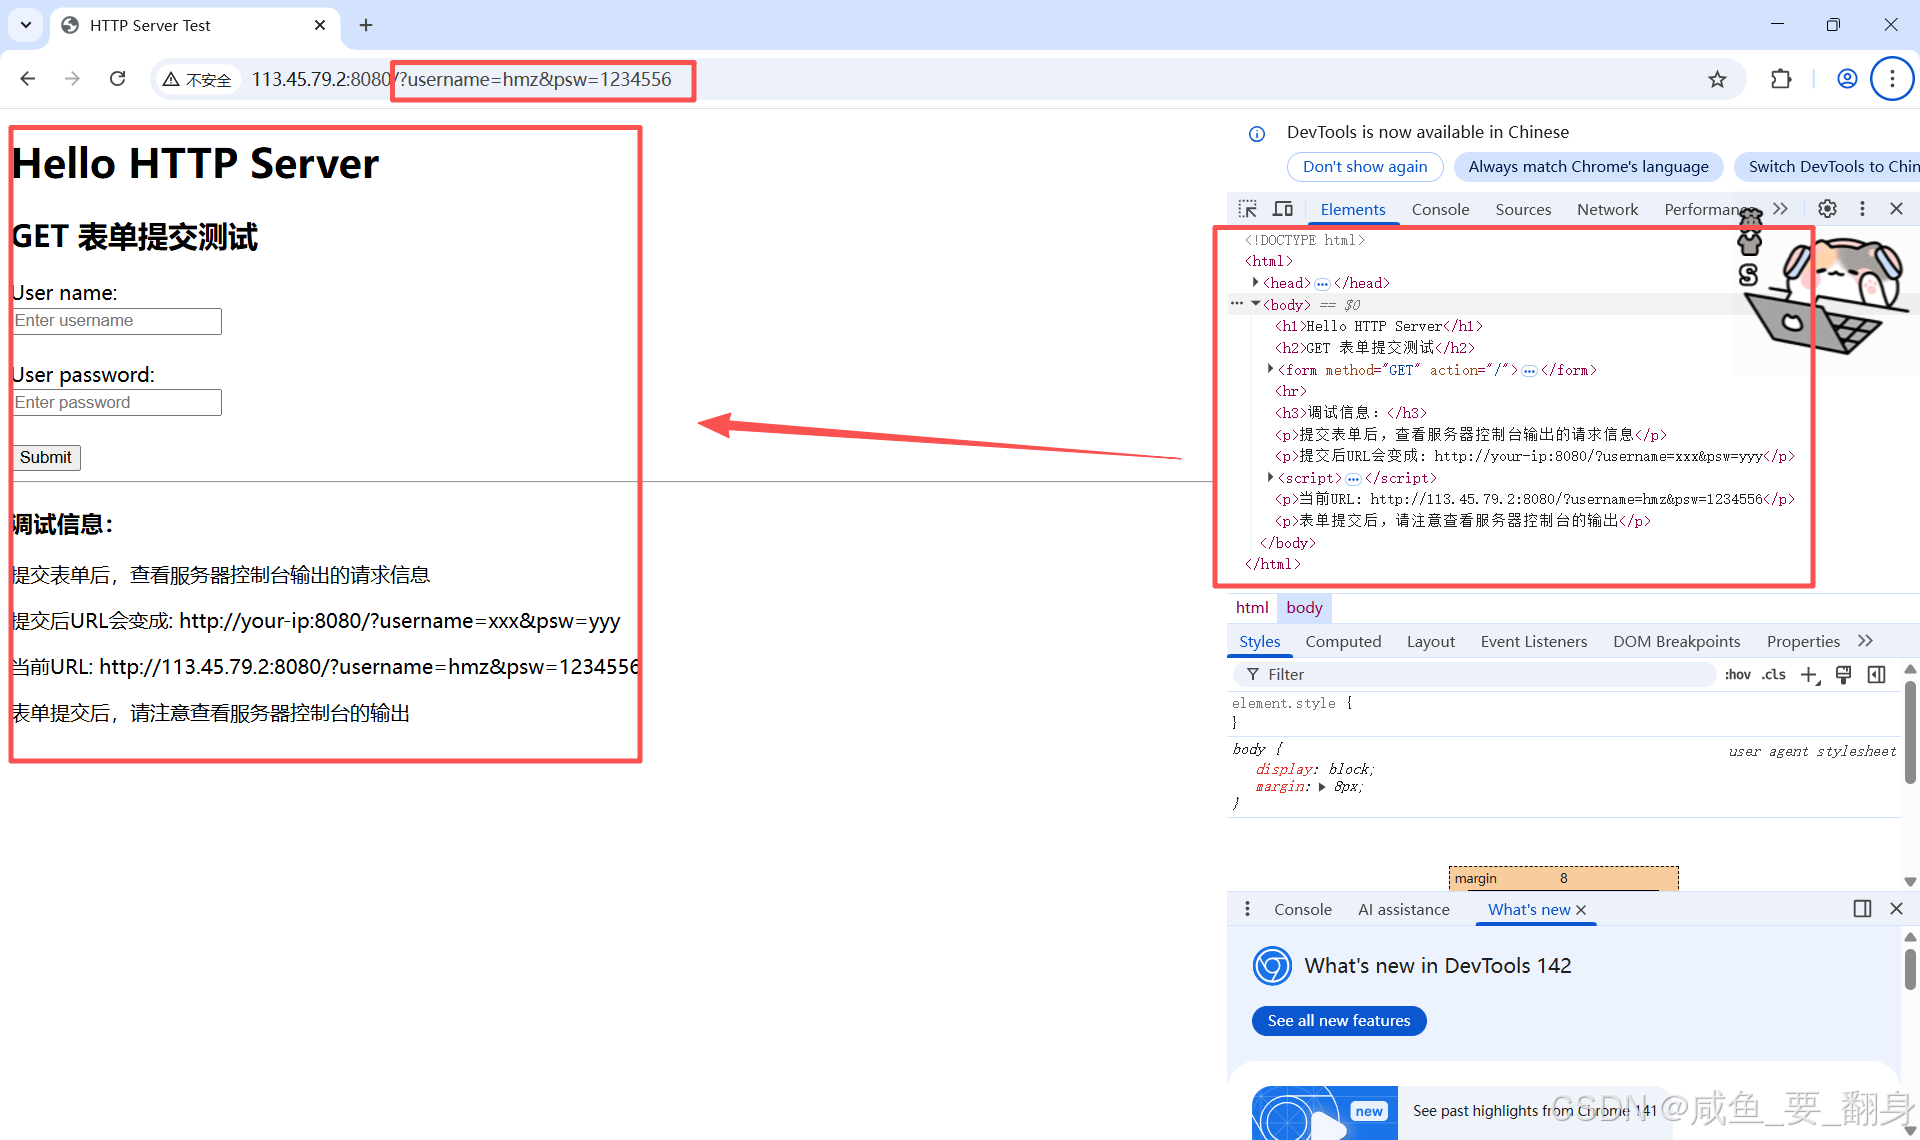Toggle computed styles sidebar icon

click(1877, 675)
